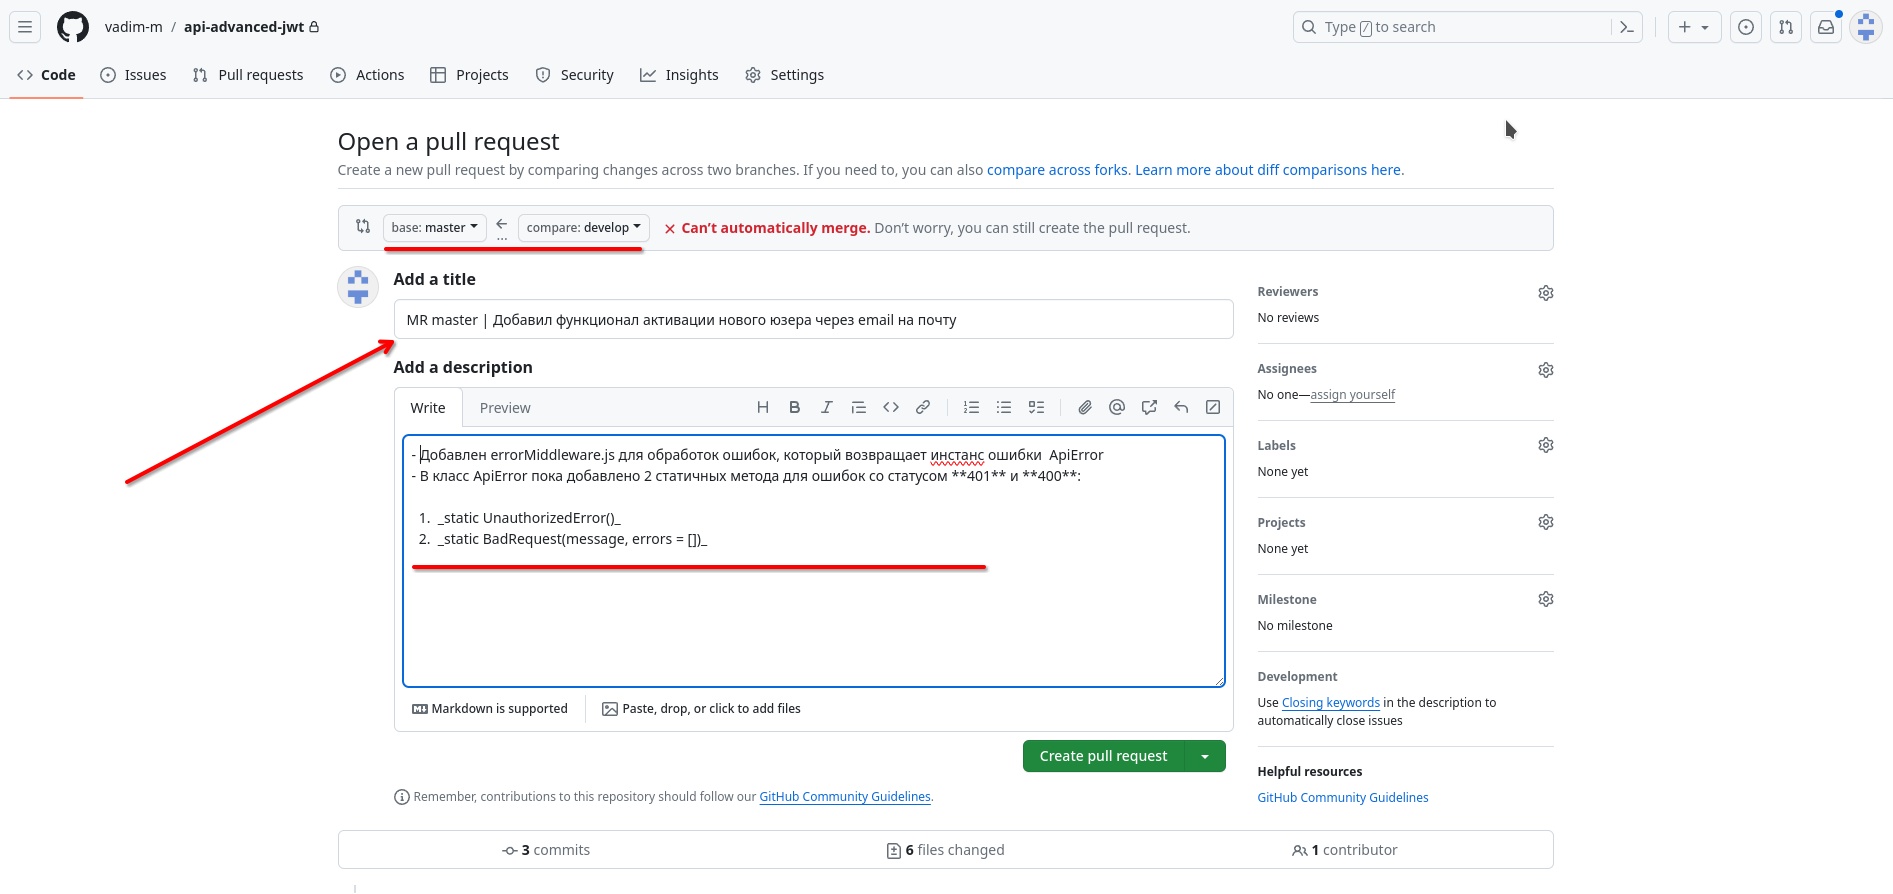Click the saved replies arrow icon
This screenshot has height=894, width=1893.
(1181, 407)
